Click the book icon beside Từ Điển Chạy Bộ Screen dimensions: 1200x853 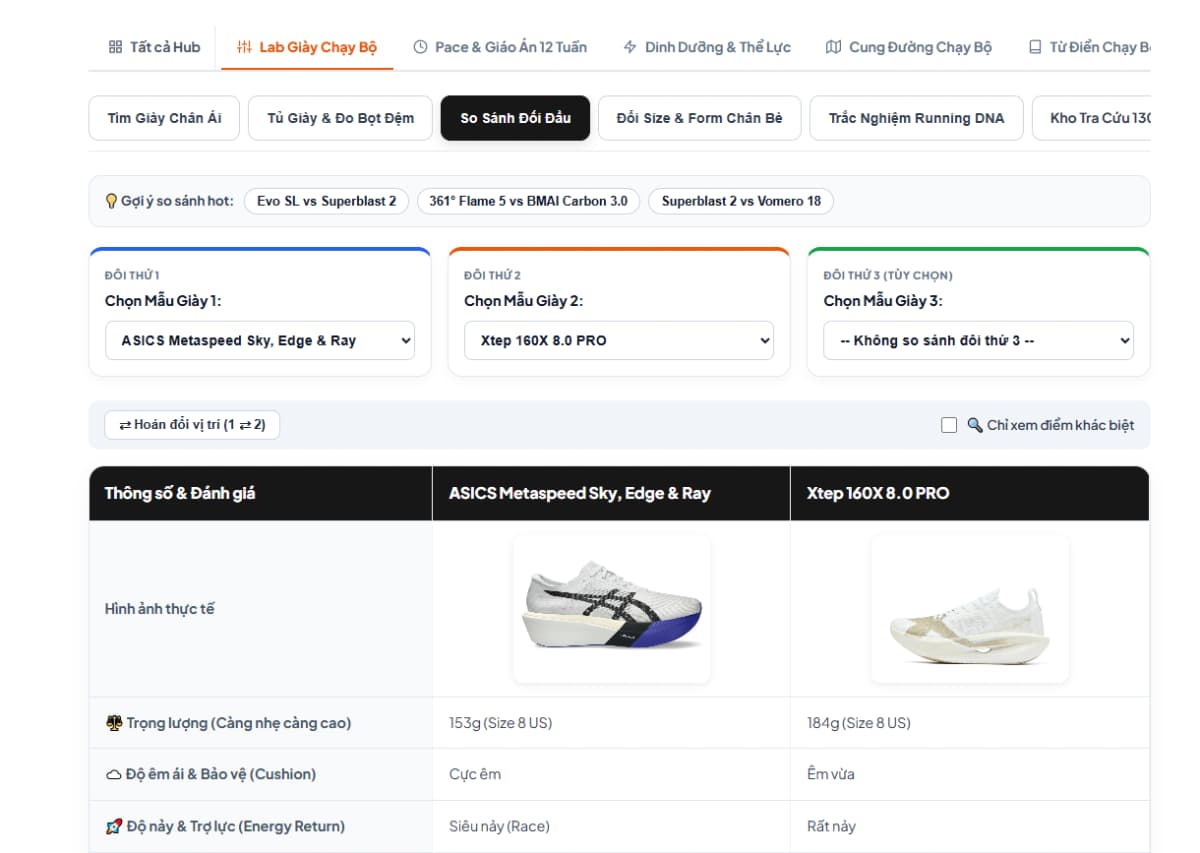1035,47
